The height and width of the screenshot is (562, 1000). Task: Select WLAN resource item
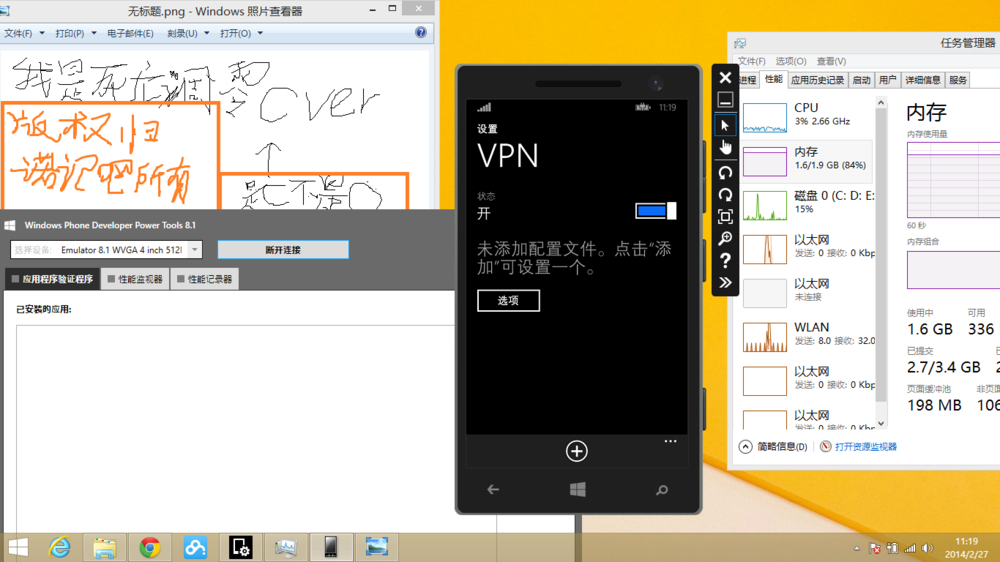(x=807, y=336)
